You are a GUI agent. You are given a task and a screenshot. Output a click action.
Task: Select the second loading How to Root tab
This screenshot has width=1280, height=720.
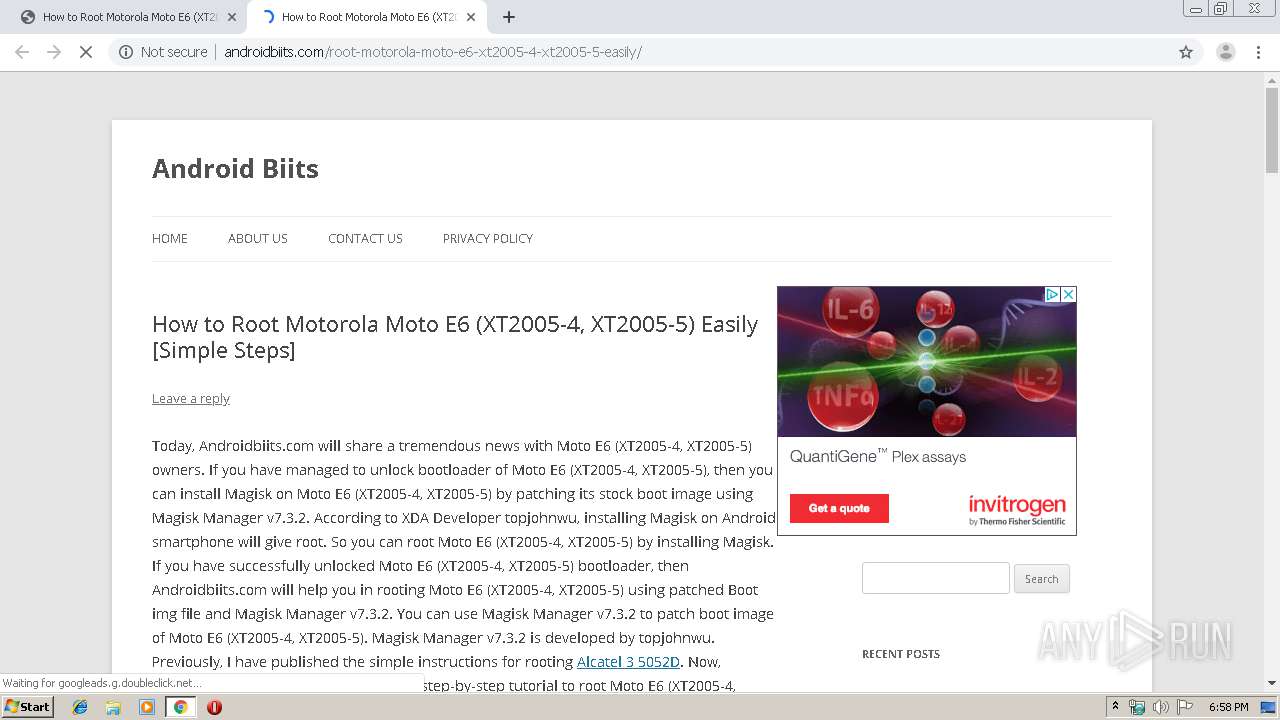[x=367, y=17]
